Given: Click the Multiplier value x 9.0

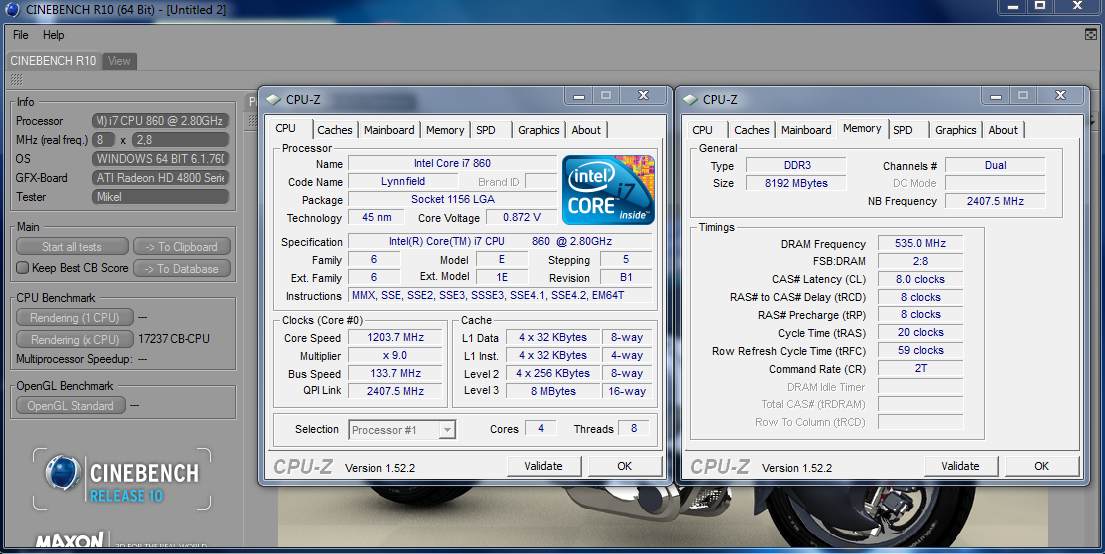Looking at the screenshot, I should (x=395, y=355).
